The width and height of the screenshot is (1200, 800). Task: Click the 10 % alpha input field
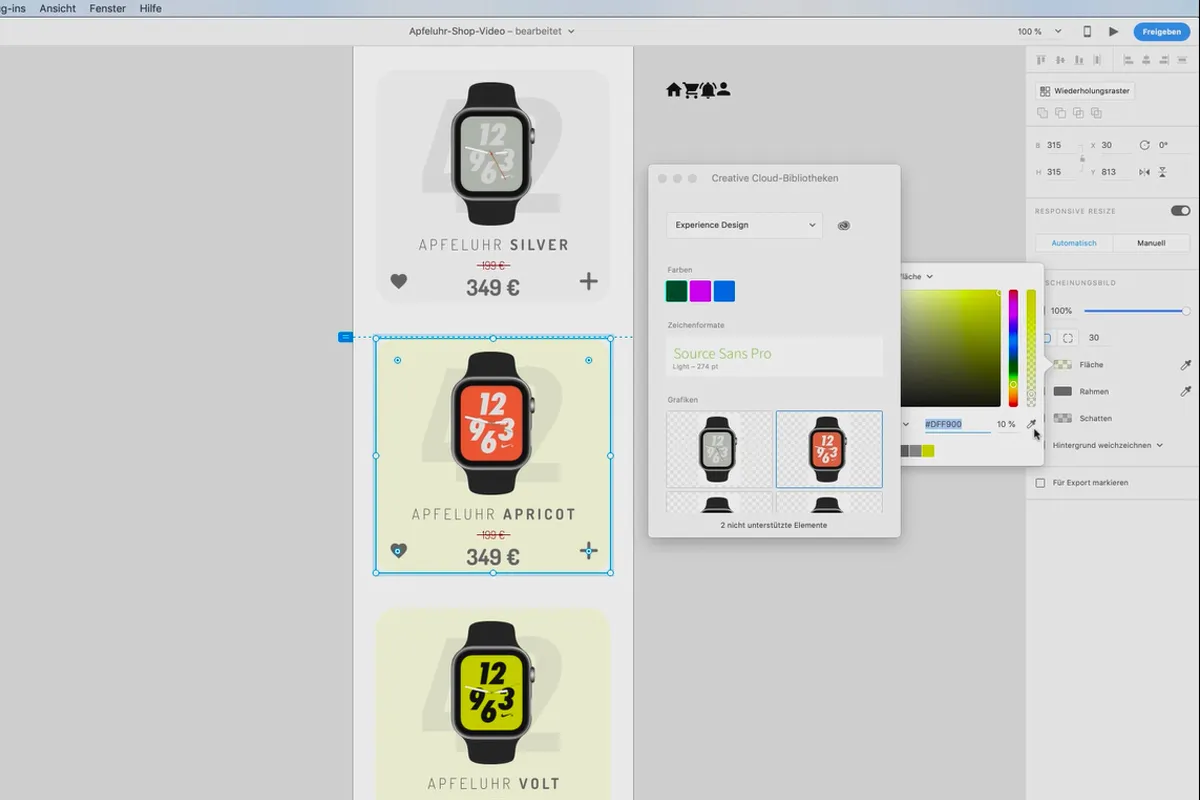tap(1006, 424)
